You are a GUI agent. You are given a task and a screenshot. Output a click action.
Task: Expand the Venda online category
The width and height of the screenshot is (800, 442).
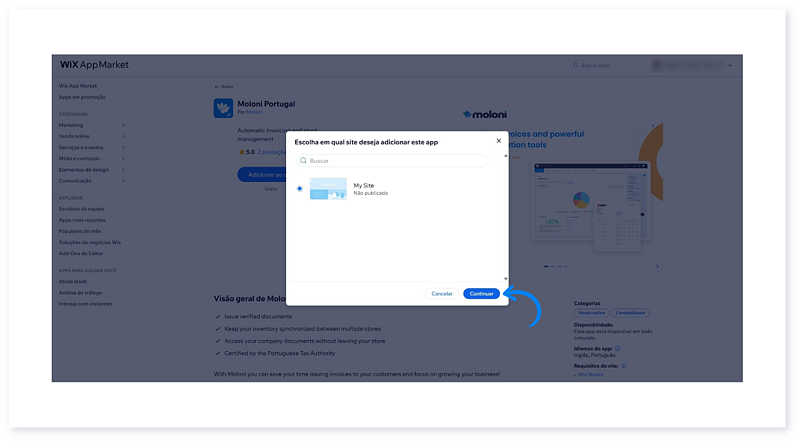pyautogui.click(x=123, y=136)
